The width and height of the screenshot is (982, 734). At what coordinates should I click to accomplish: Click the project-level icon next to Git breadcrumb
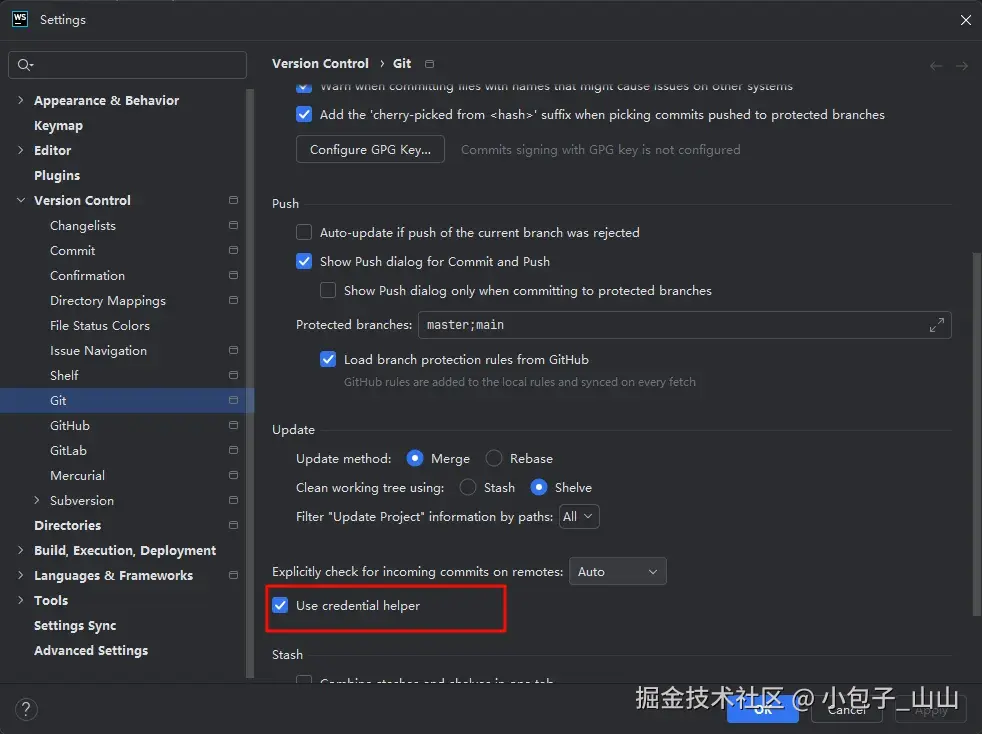point(430,64)
